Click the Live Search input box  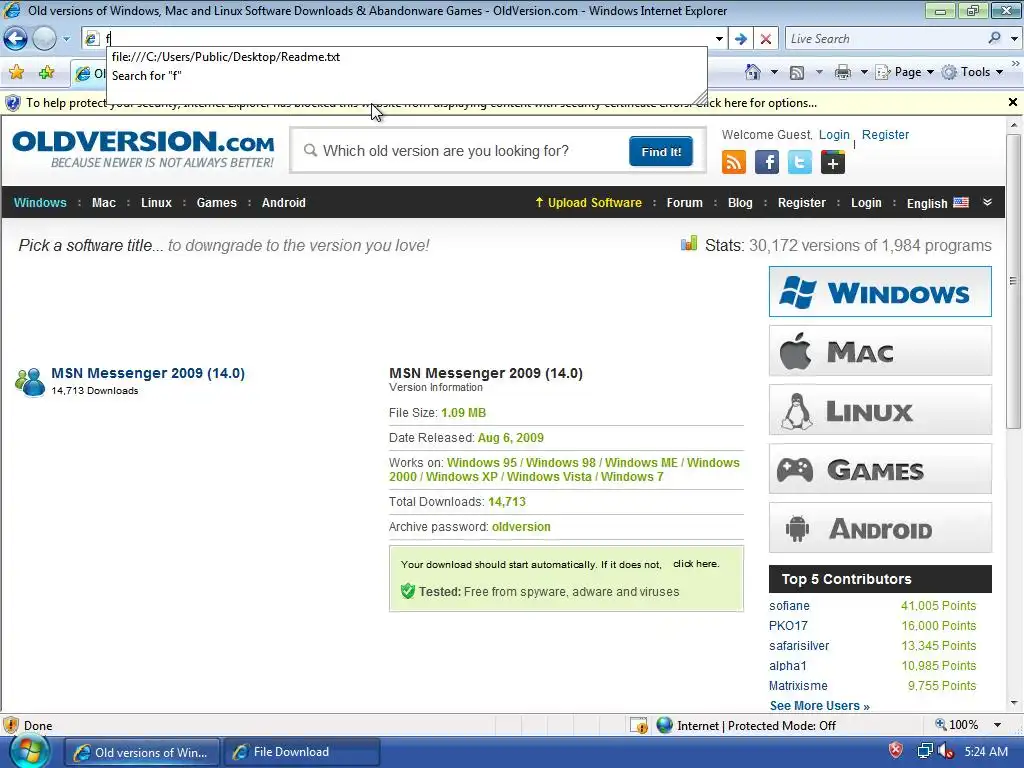pos(886,39)
